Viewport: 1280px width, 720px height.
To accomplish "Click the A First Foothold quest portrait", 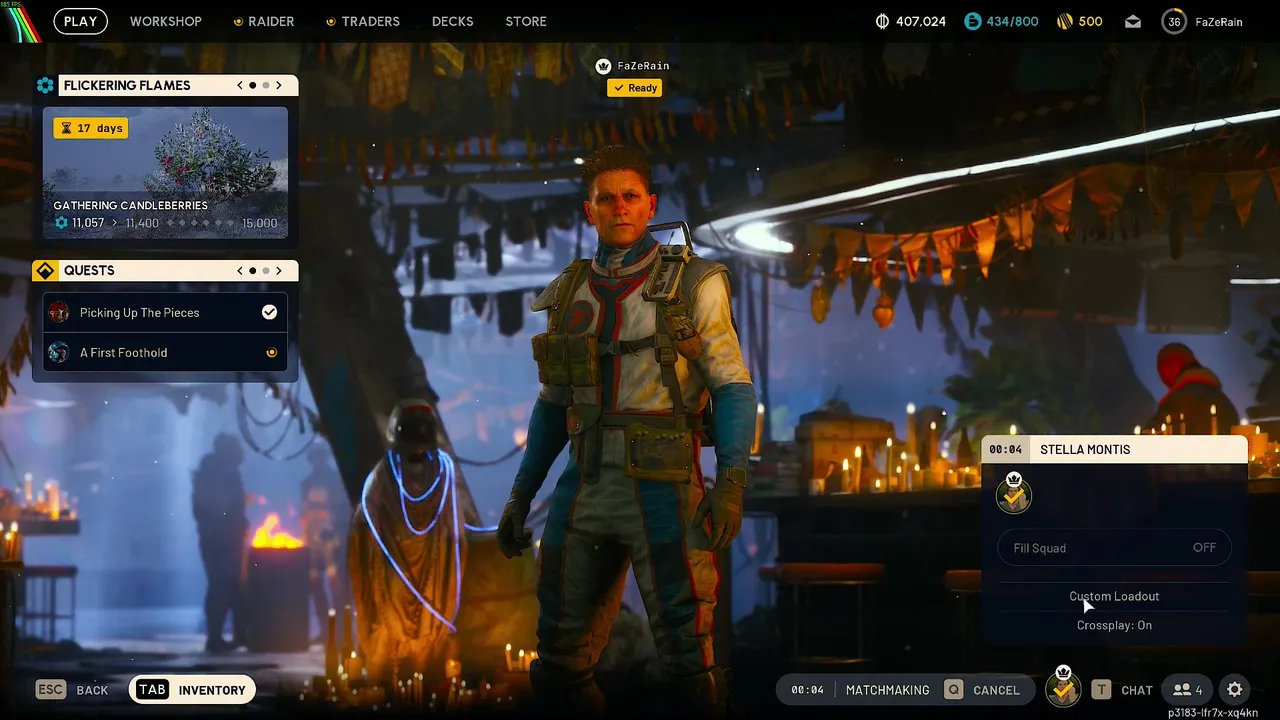I will coord(59,352).
